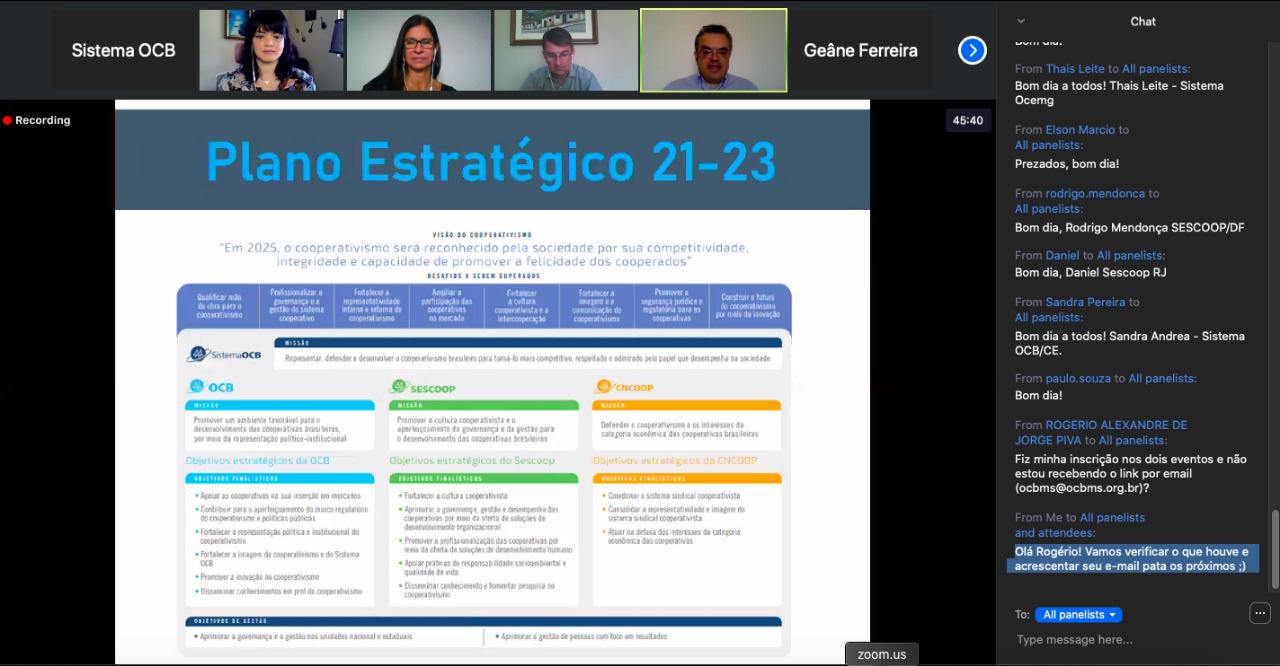Collapse the Chat panel with the top chevron
1280x666 pixels.
(1021, 21)
